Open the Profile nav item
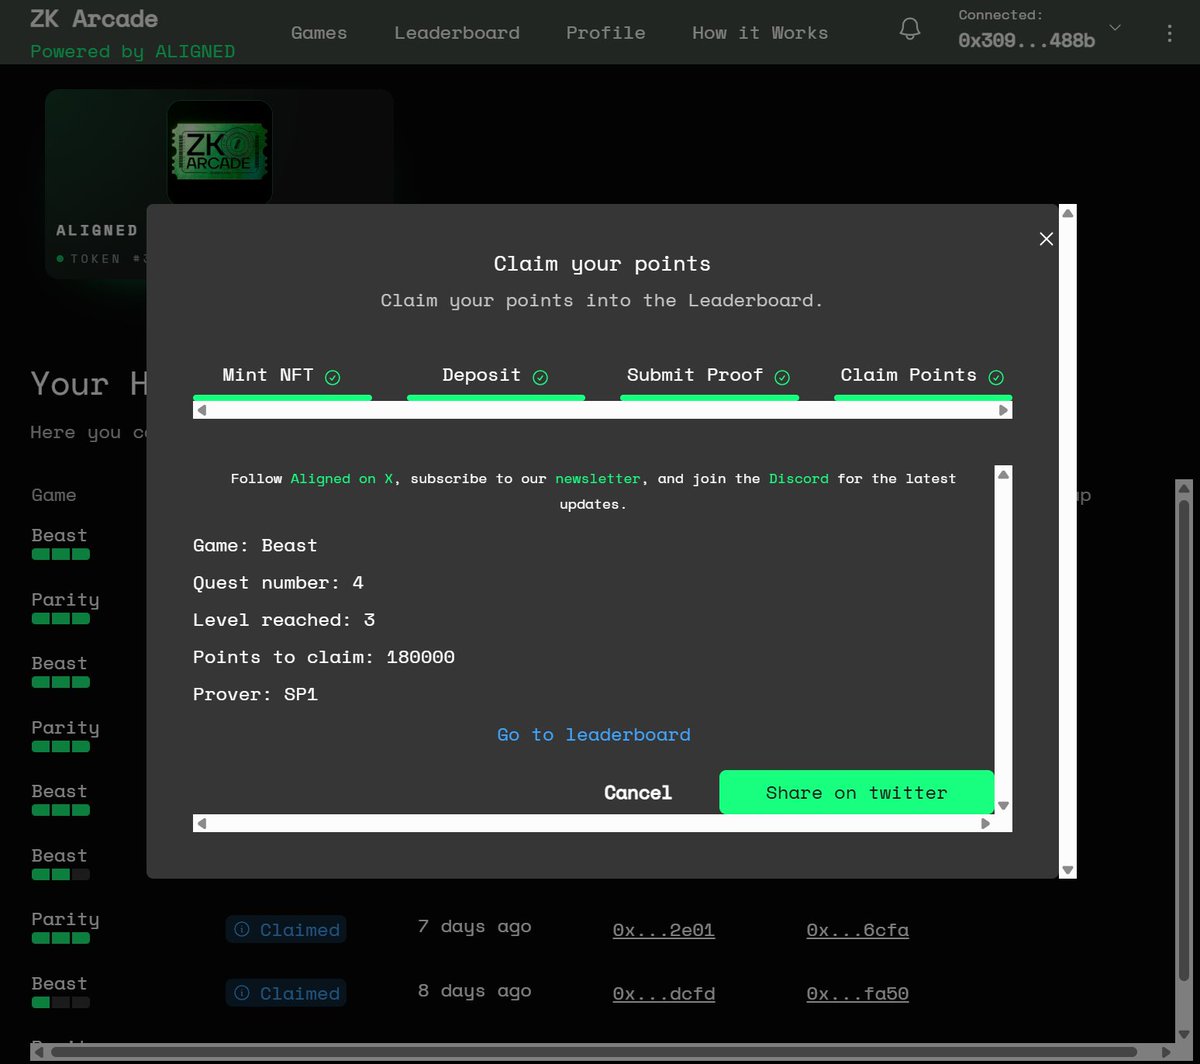1200x1064 pixels. click(606, 33)
